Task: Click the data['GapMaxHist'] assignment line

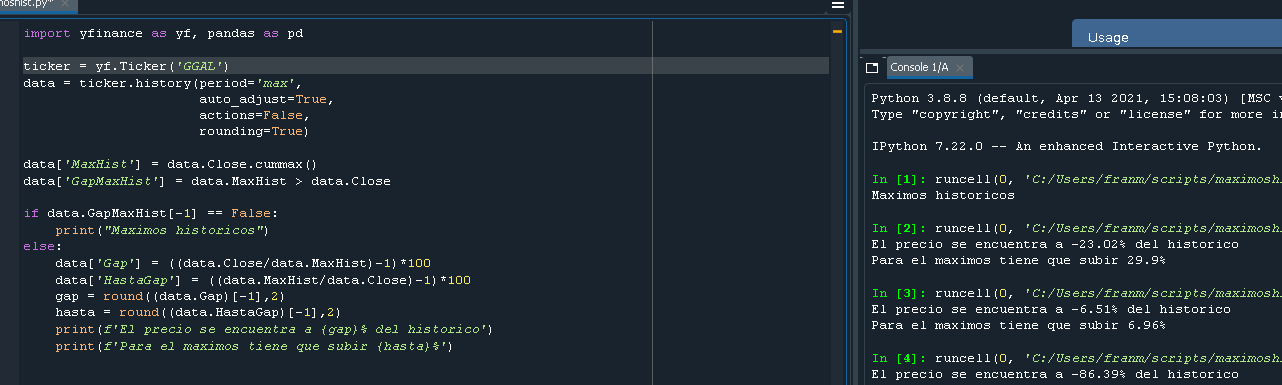Action: [x=207, y=181]
